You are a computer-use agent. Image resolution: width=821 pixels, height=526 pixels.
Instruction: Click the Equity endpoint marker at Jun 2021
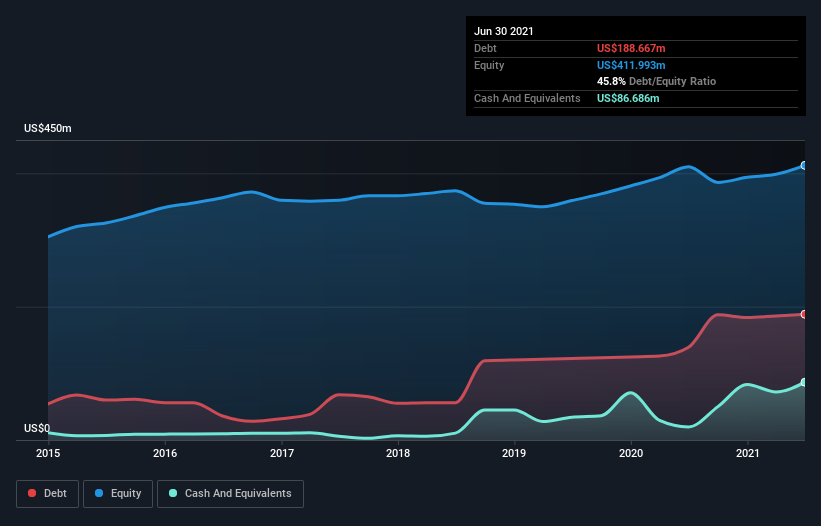[804, 165]
